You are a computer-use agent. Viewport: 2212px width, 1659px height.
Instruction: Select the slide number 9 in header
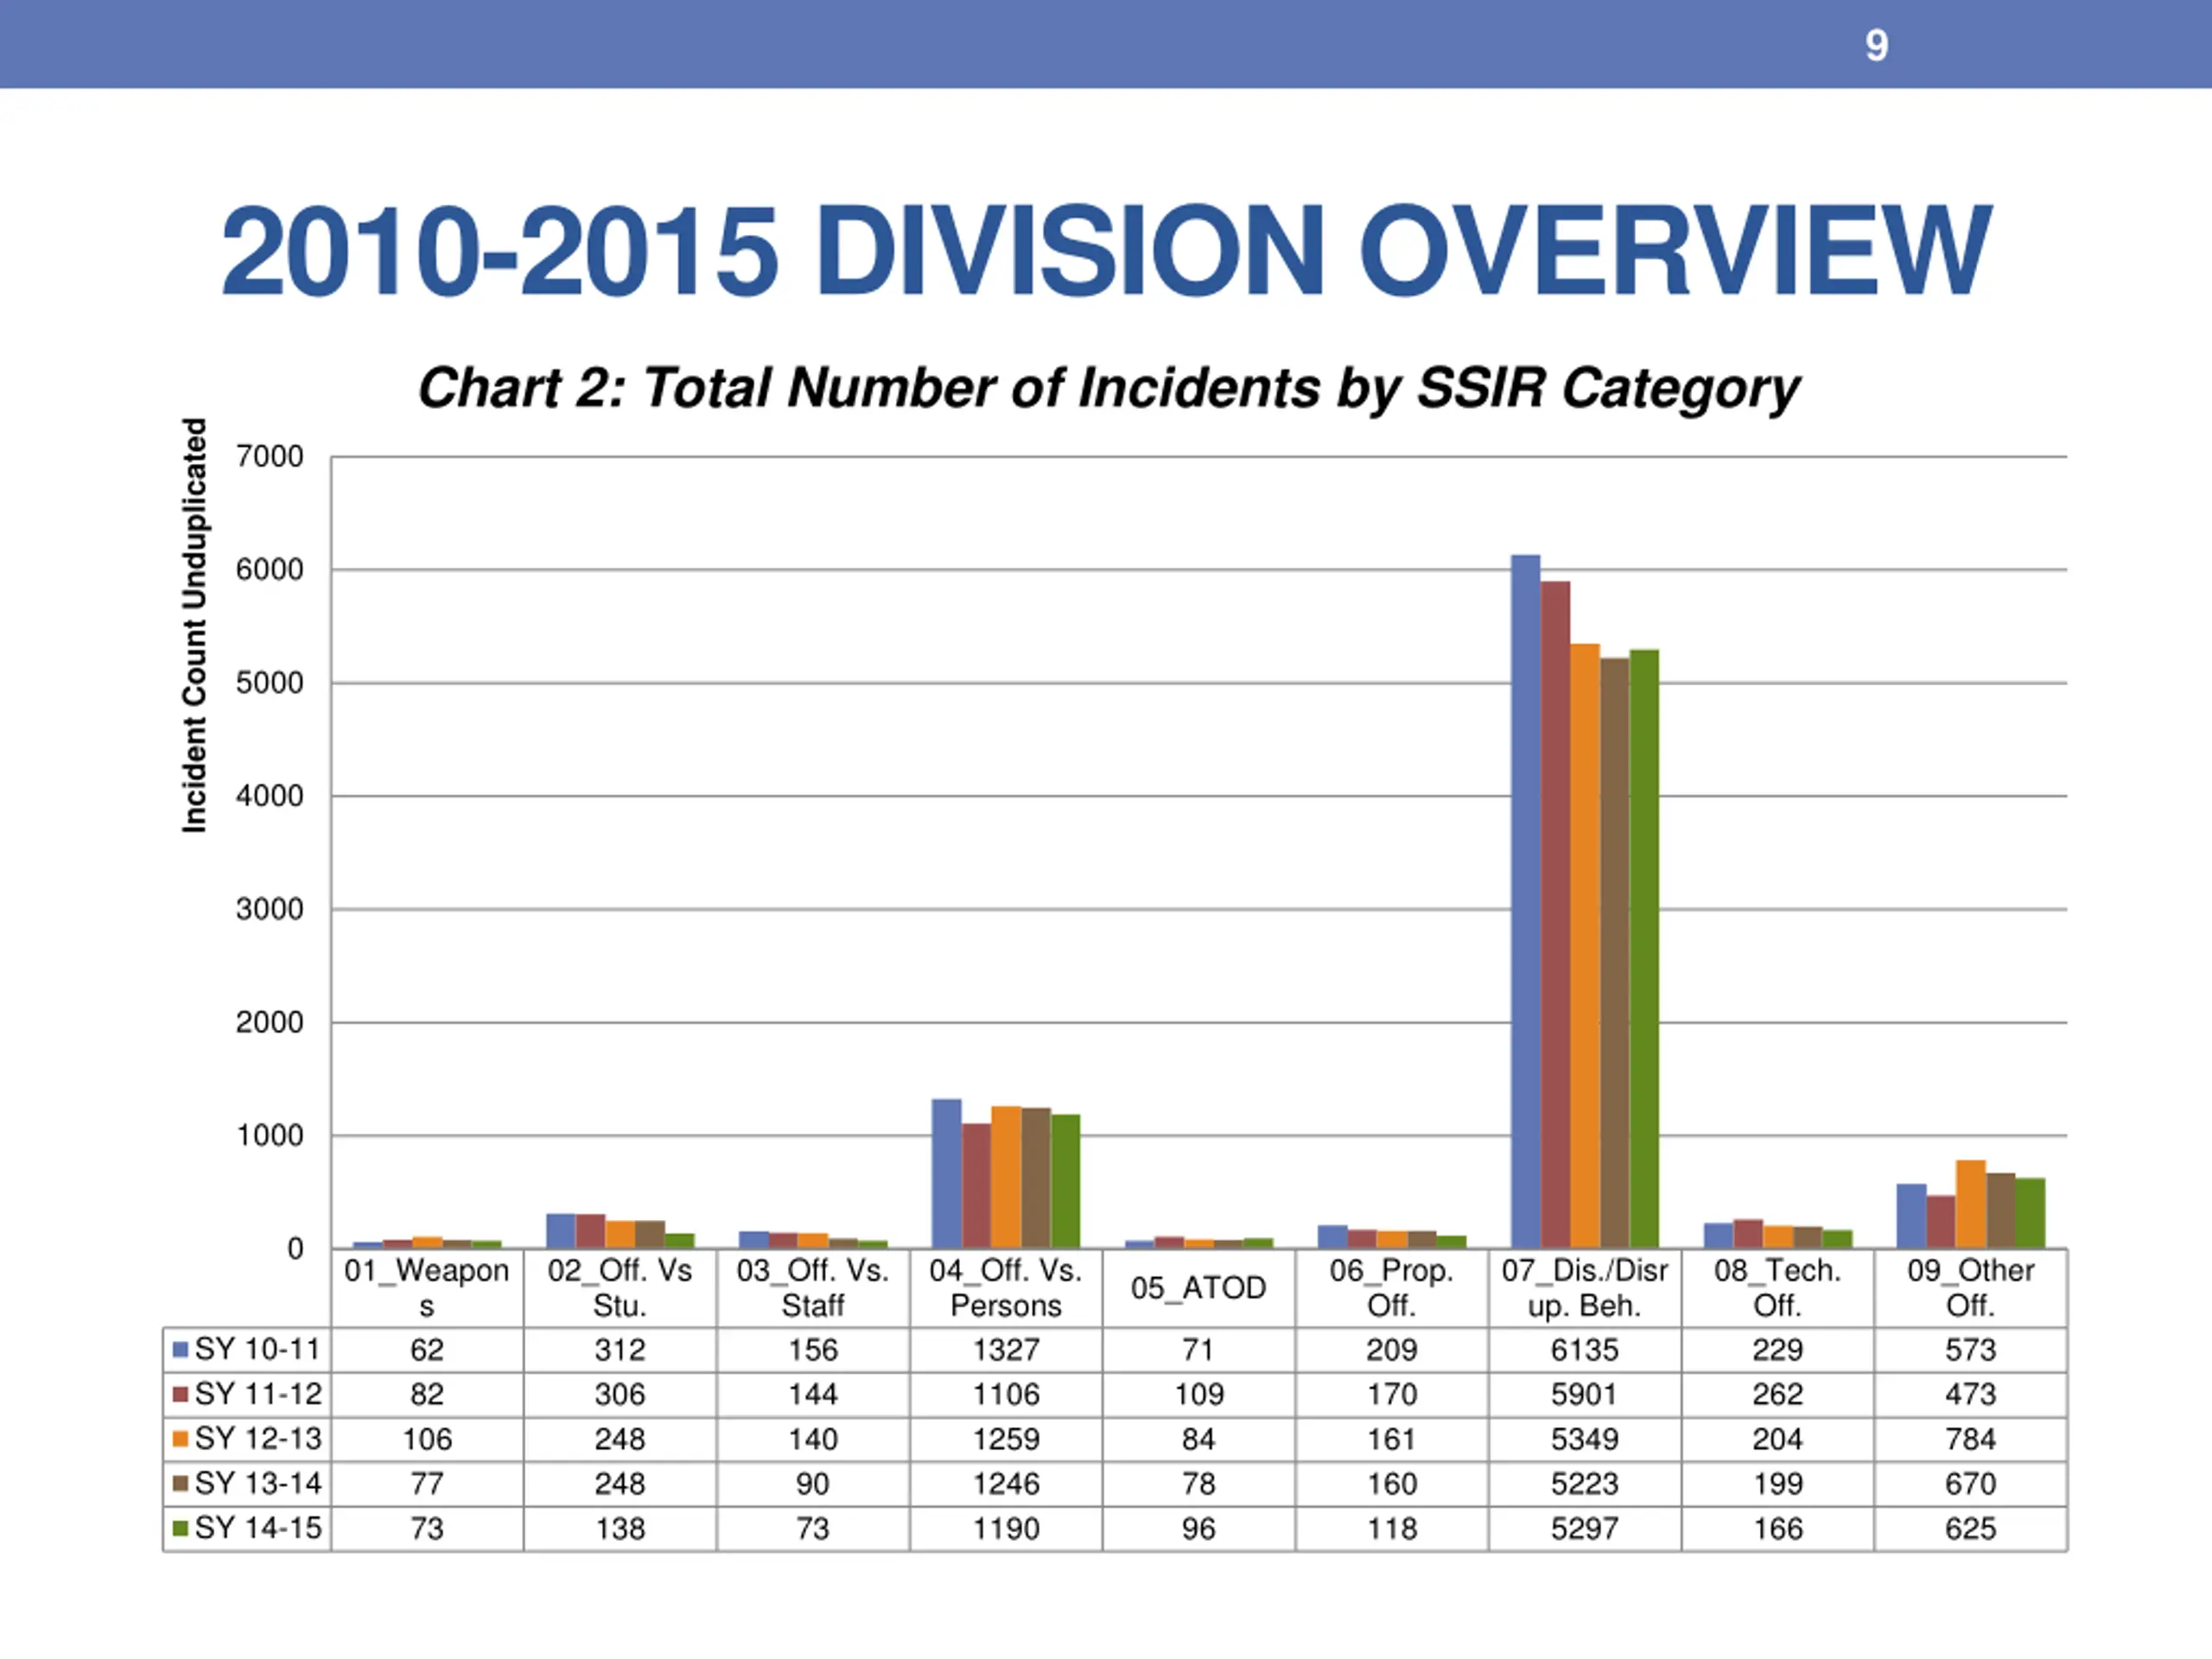point(1877,46)
